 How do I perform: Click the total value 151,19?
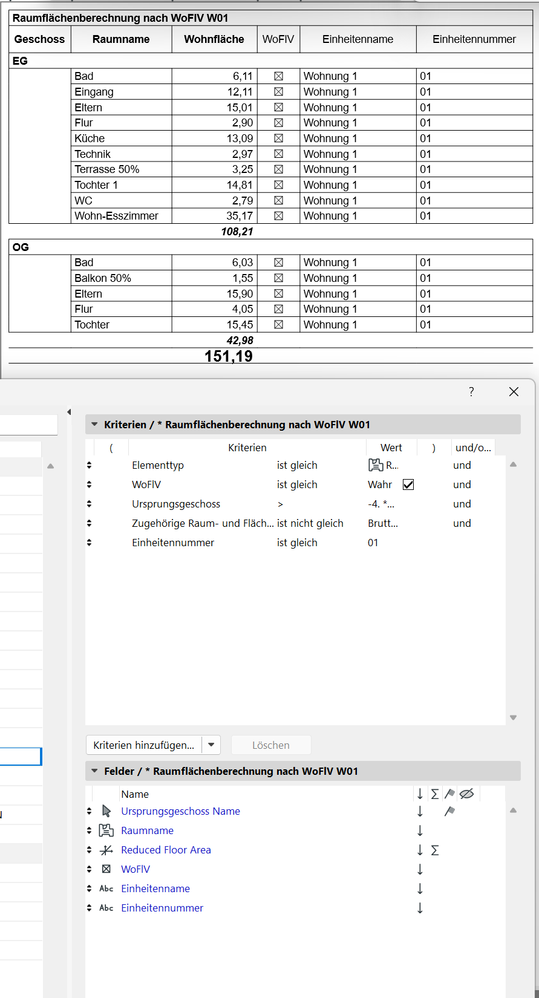[228, 356]
